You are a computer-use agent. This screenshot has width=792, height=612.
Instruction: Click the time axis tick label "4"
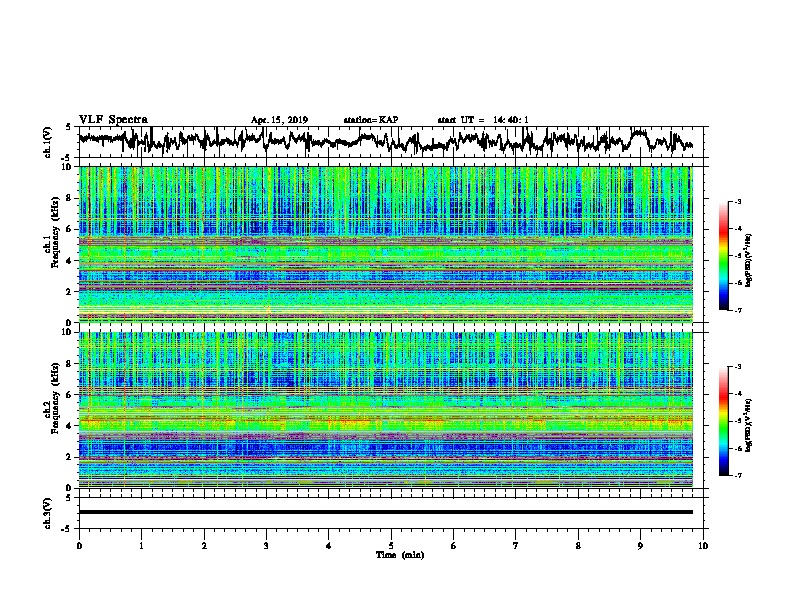point(329,546)
